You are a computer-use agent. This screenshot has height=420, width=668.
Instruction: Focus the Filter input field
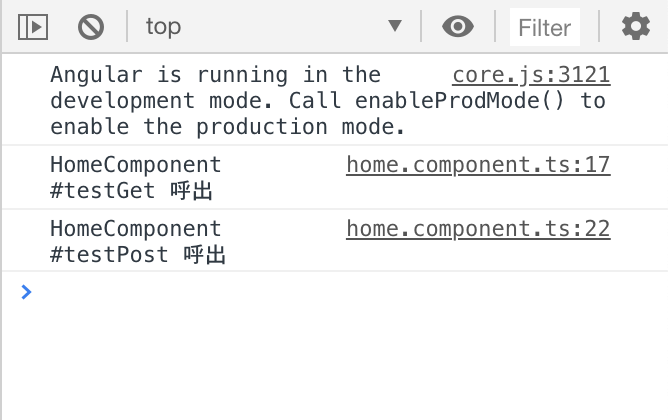coord(545,28)
